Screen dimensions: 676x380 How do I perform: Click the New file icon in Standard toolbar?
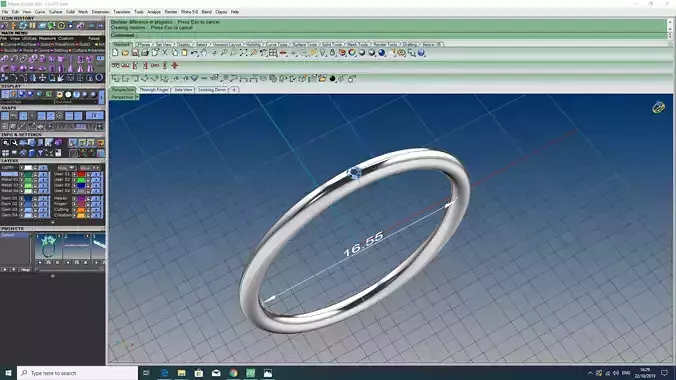click(115, 53)
